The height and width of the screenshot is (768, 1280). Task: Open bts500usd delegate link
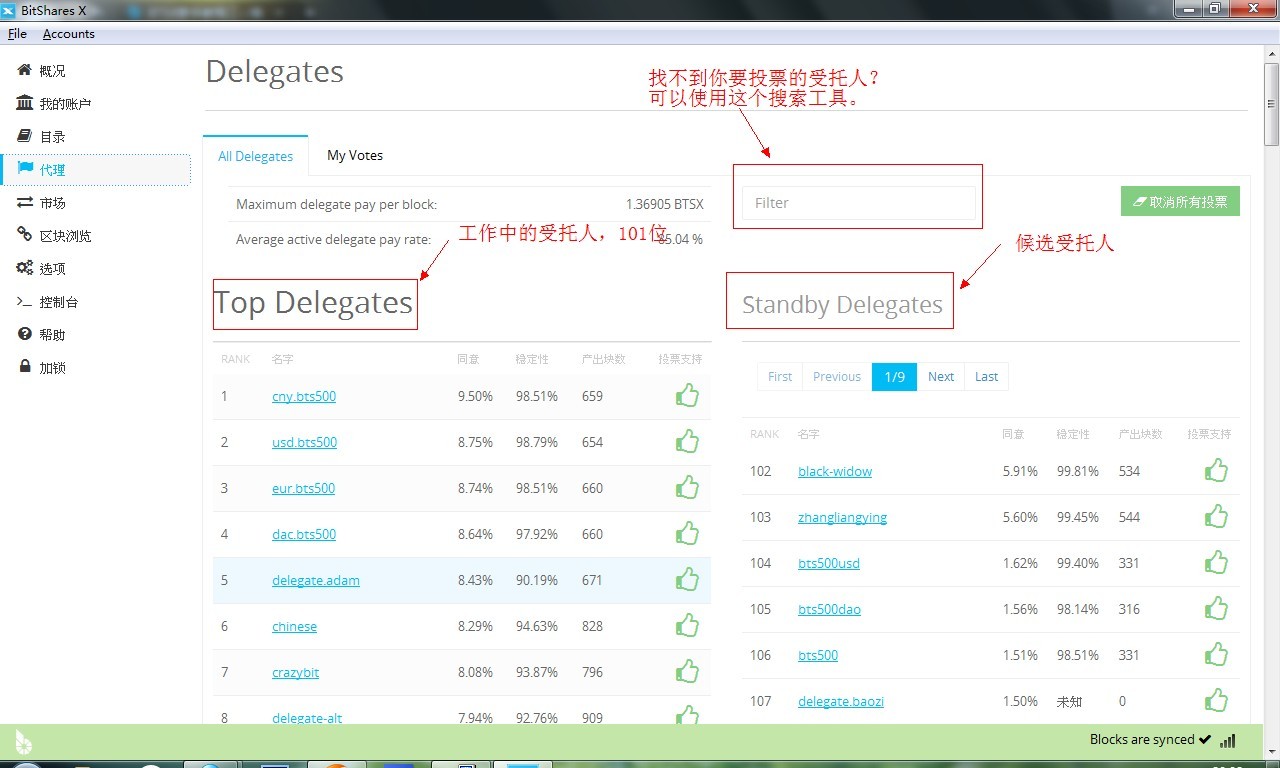pyautogui.click(x=829, y=563)
